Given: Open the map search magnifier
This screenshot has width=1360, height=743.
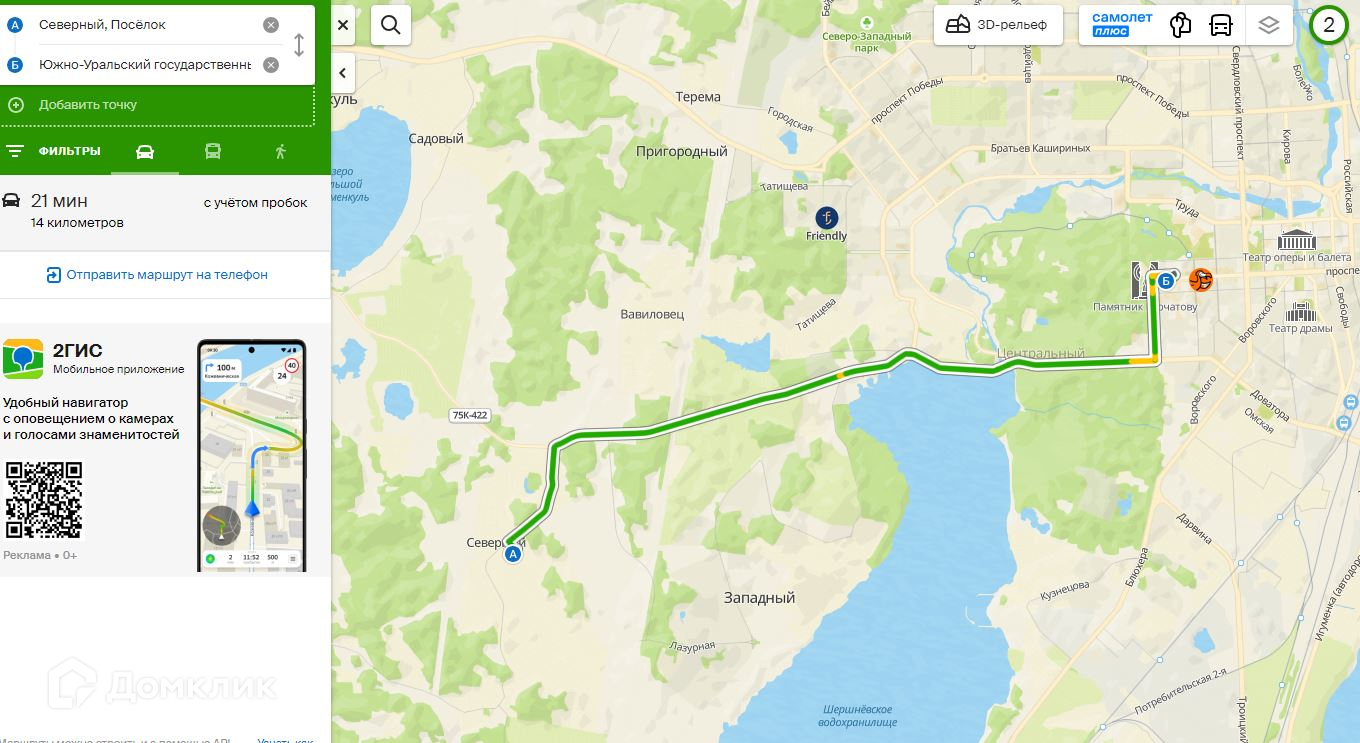Looking at the screenshot, I should coord(391,25).
